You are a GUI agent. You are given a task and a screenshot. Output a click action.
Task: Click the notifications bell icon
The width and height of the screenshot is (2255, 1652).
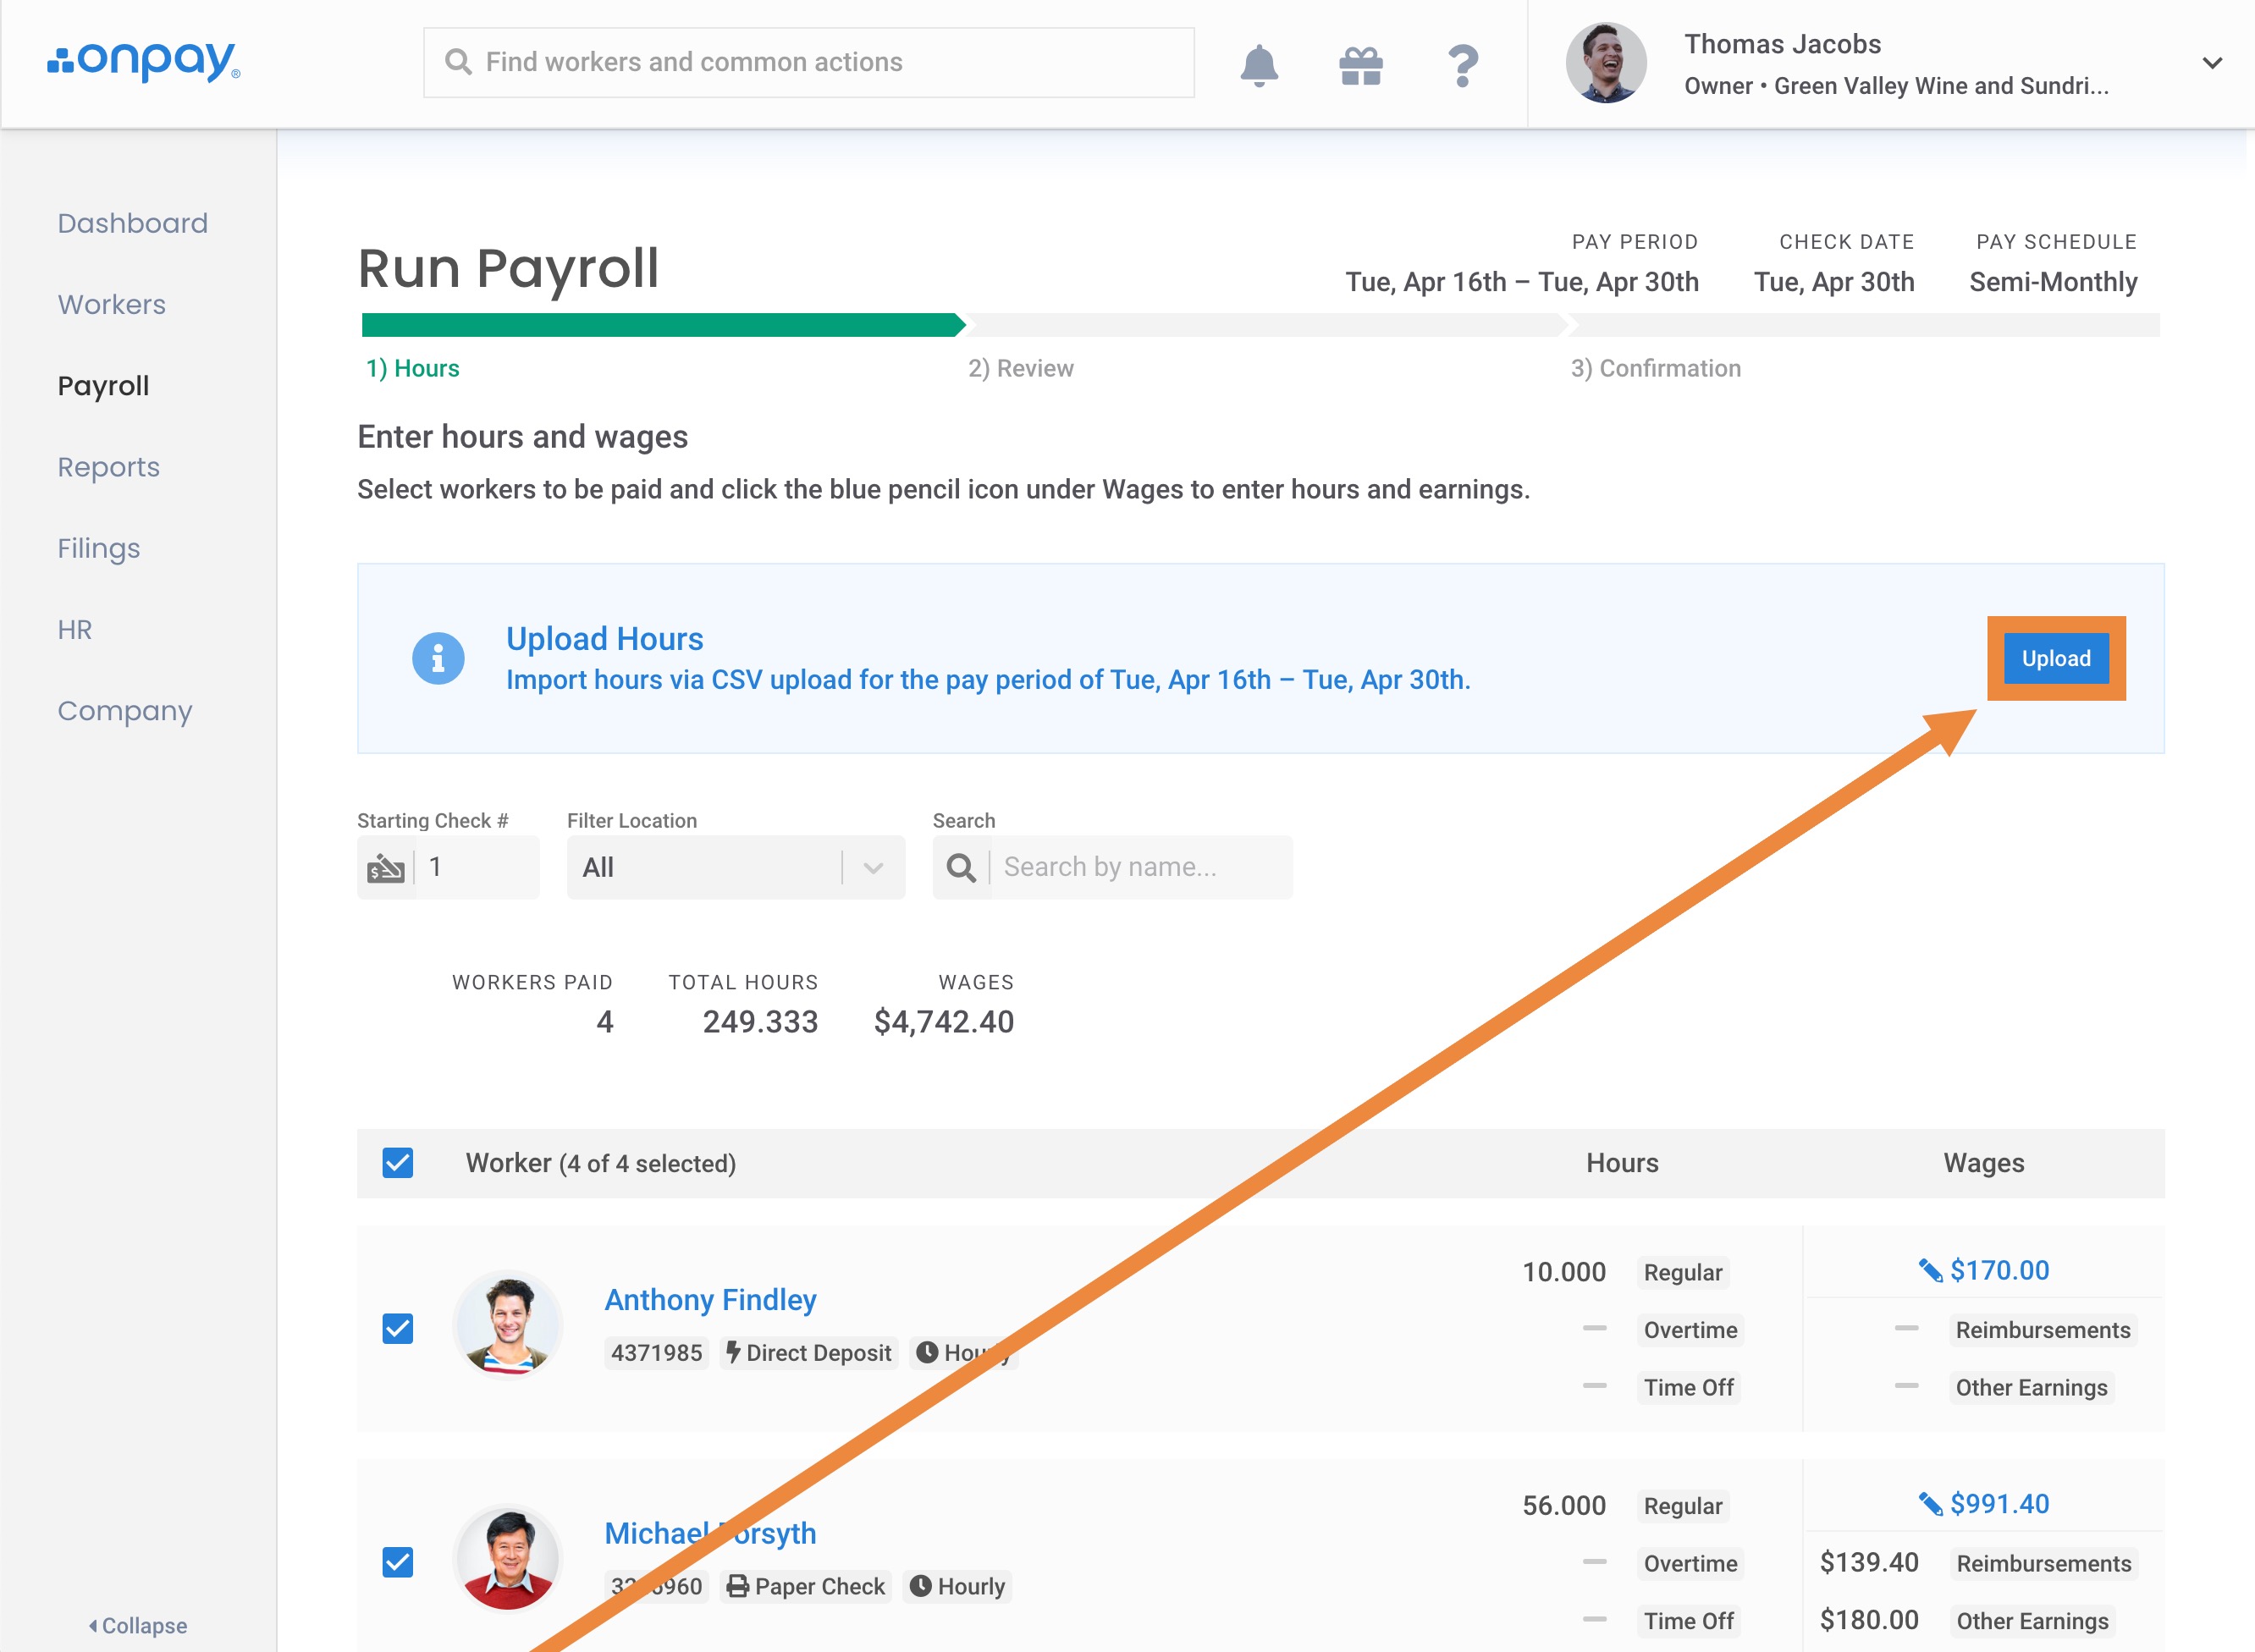tap(1258, 65)
